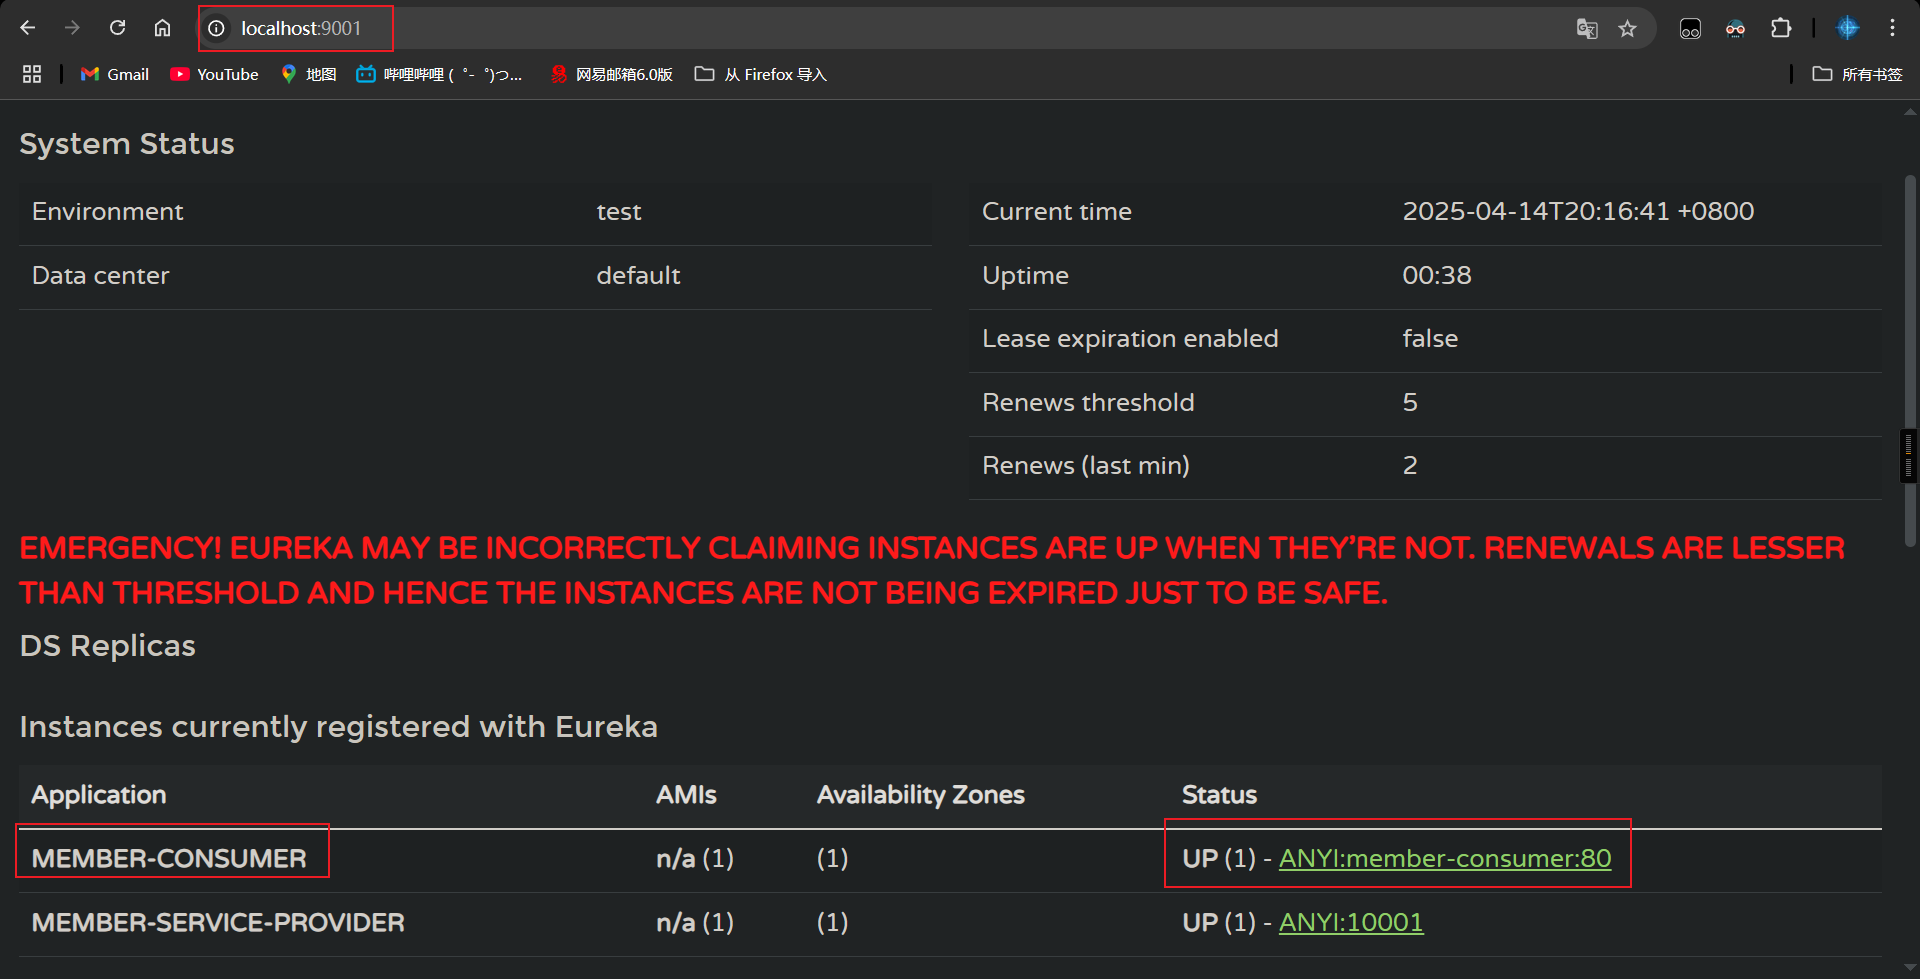Click the browser forward arrow

coord(72,28)
